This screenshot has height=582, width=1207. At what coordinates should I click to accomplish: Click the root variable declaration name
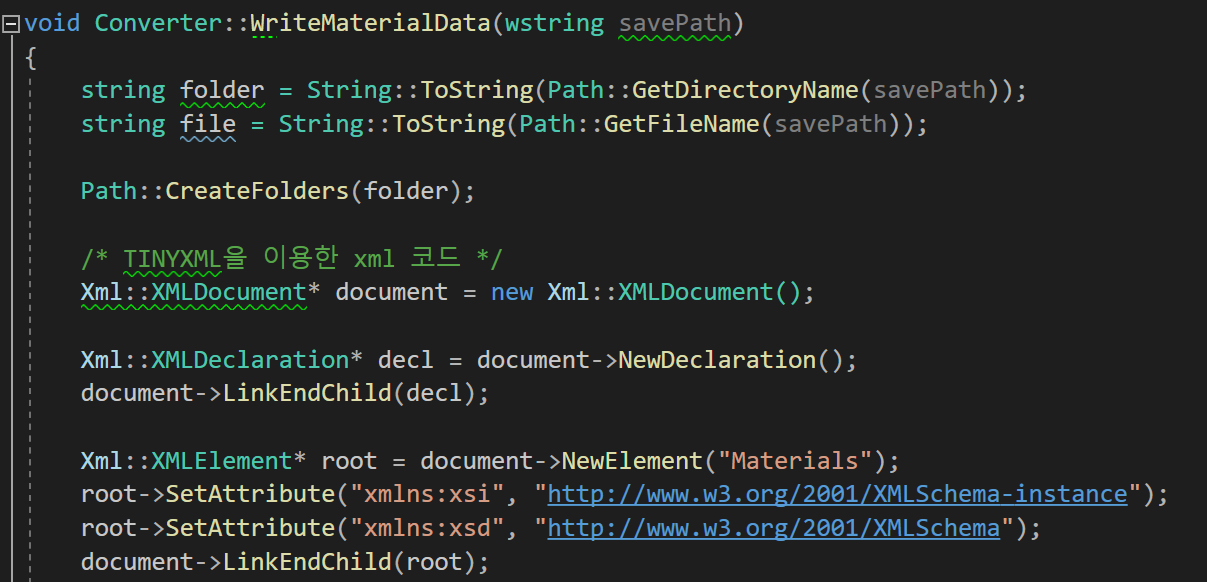tap(349, 461)
